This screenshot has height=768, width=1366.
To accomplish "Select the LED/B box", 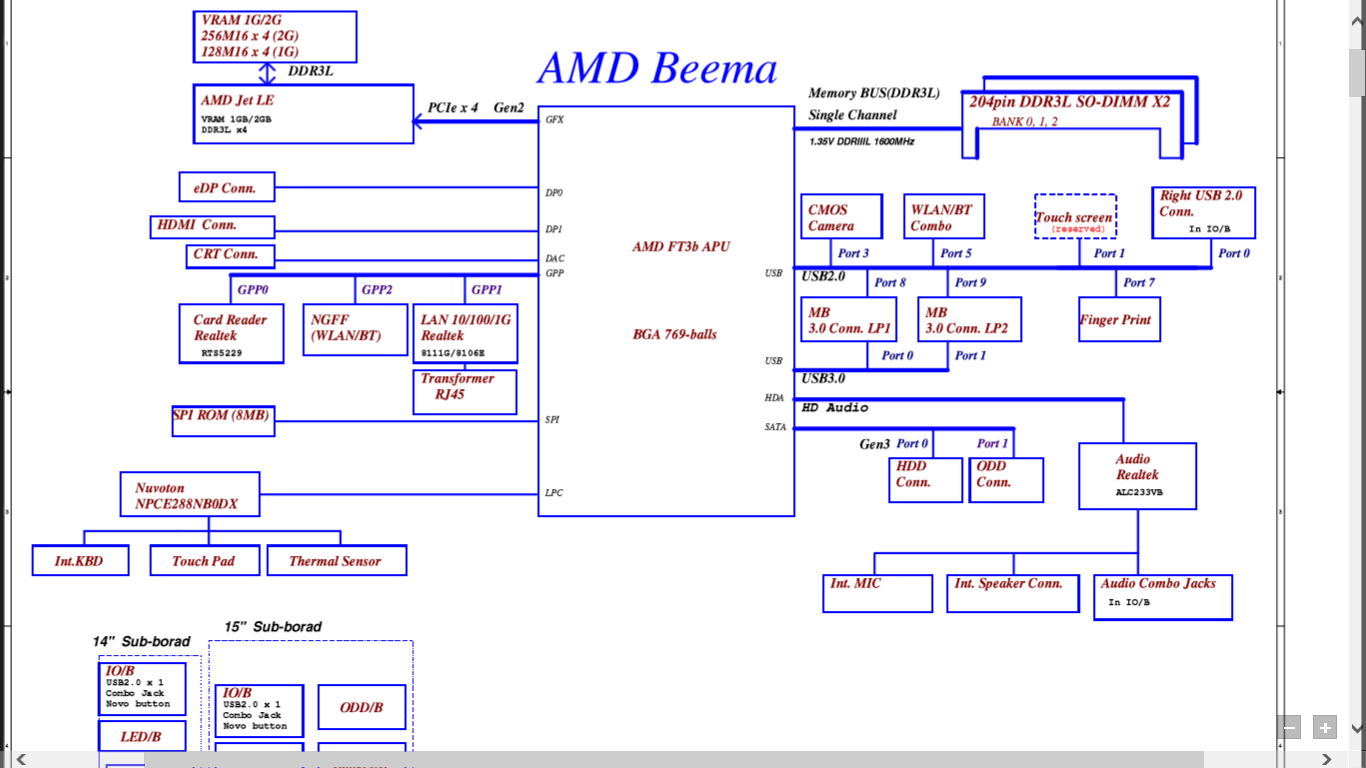I will (x=142, y=737).
